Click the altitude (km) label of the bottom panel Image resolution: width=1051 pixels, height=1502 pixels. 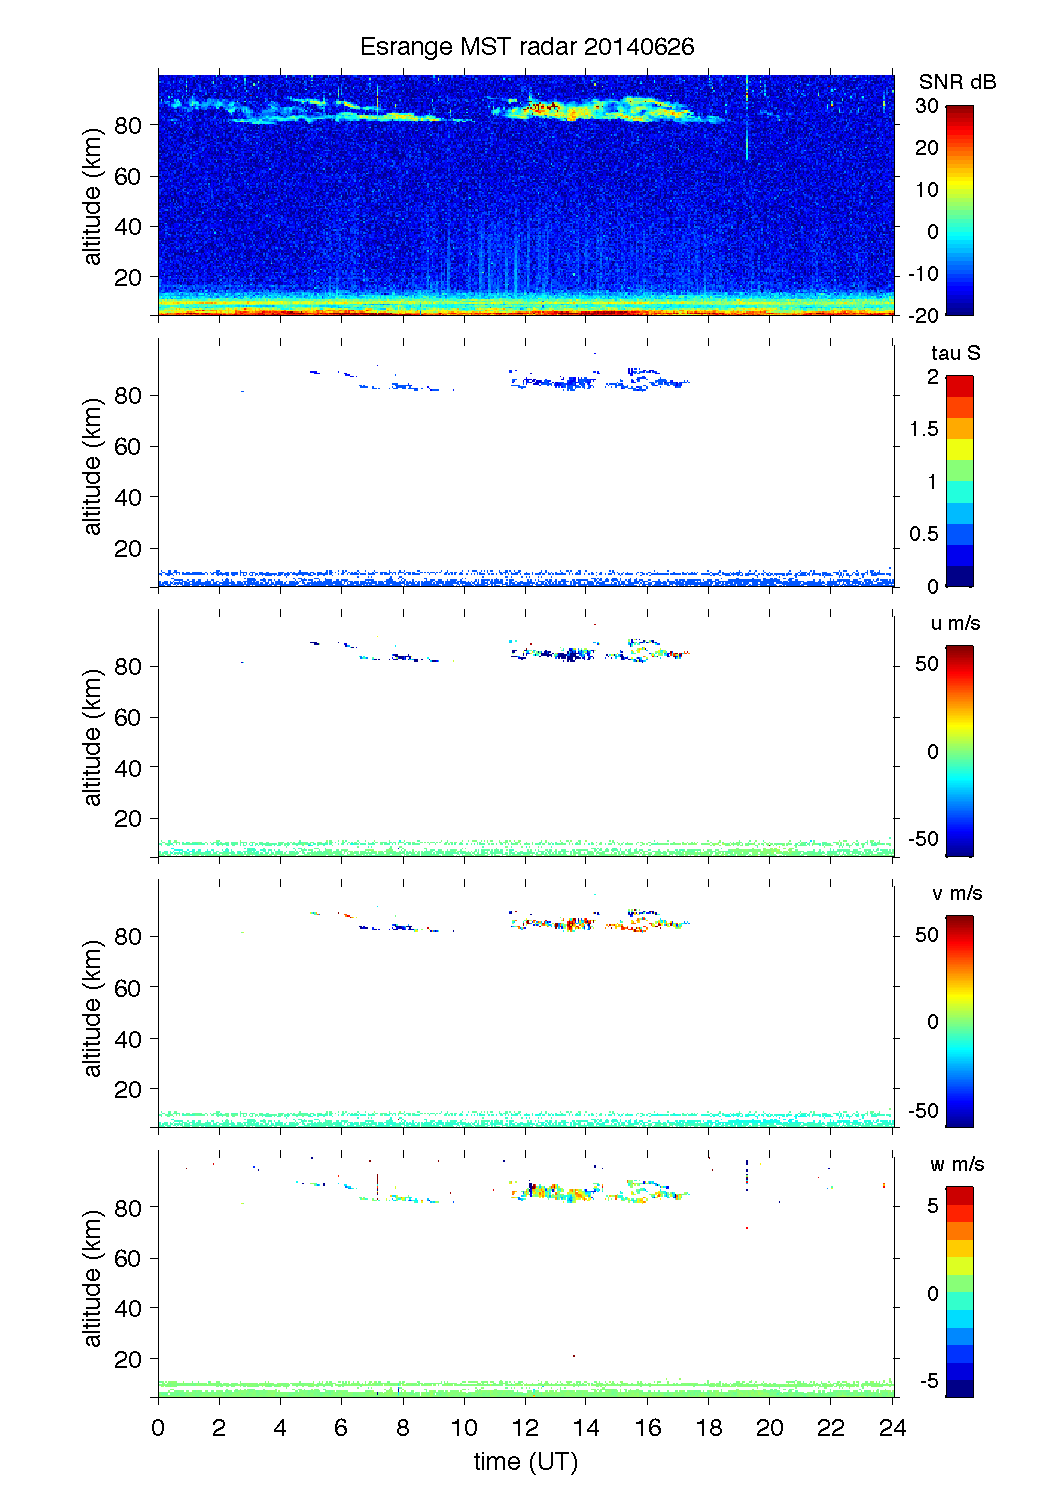pyautogui.click(x=93, y=1278)
